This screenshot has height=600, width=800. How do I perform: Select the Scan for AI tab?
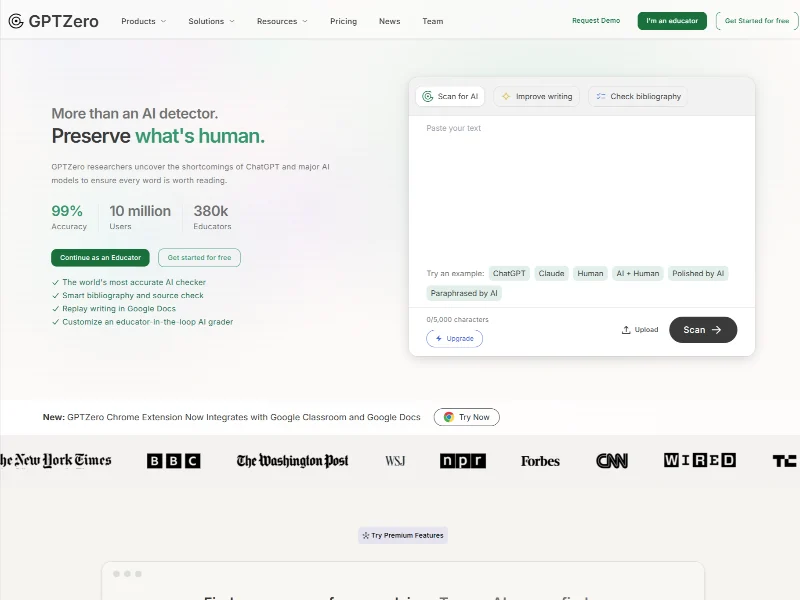pyautogui.click(x=450, y=96)
